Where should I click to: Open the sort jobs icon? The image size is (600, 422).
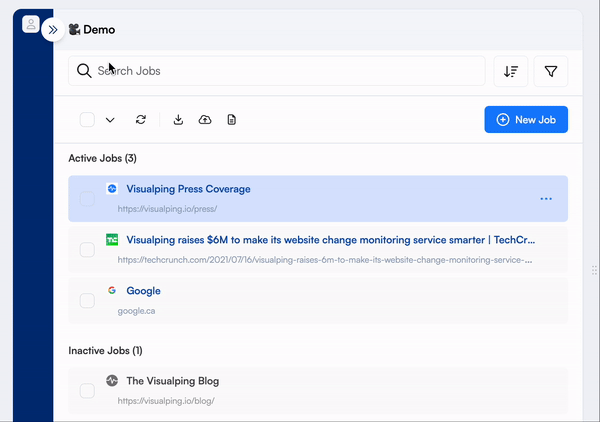click(511, 71)
